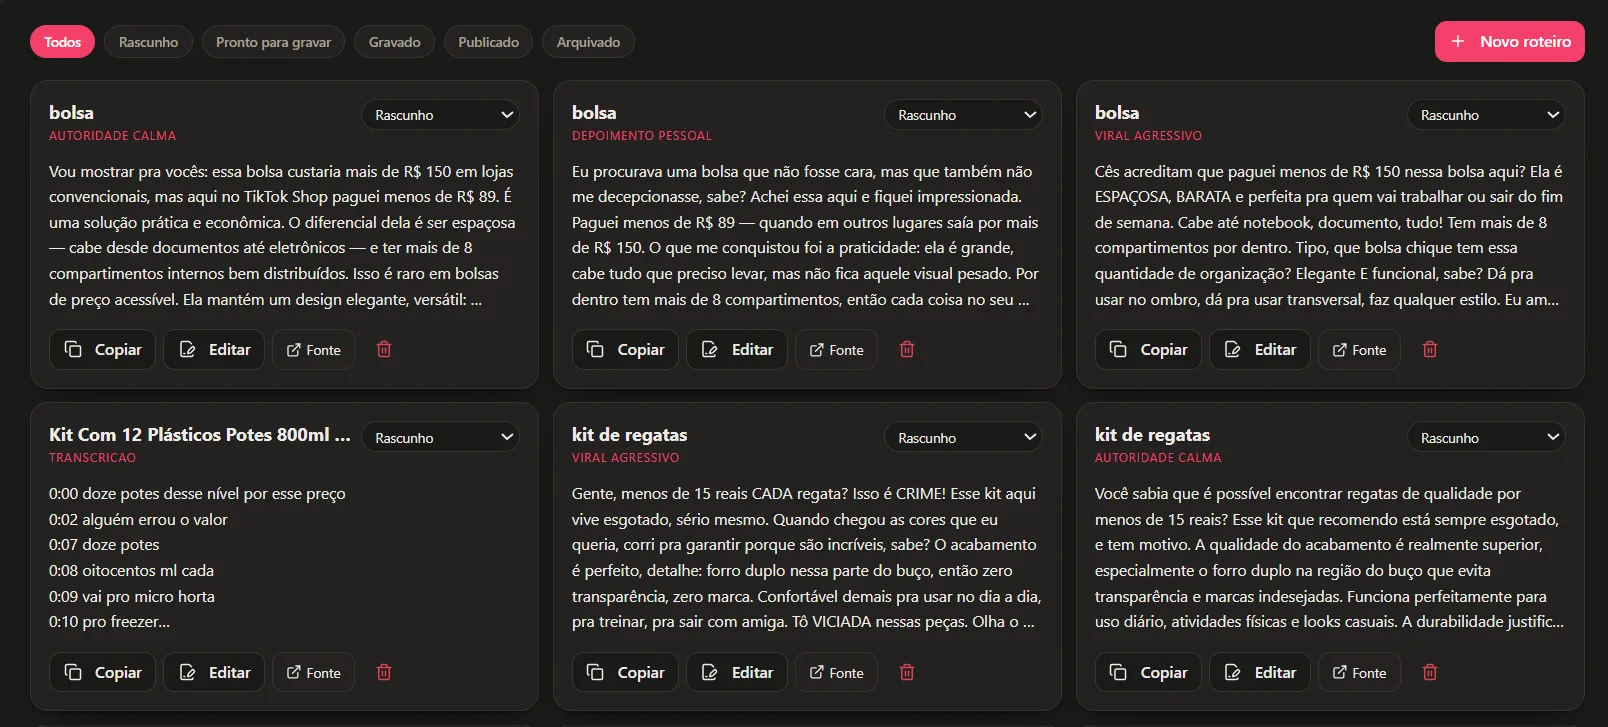Screen dimensions: 1608x727
Task: Edit kit de regatas Viral Agressivo script
Action: pos(737,672)
